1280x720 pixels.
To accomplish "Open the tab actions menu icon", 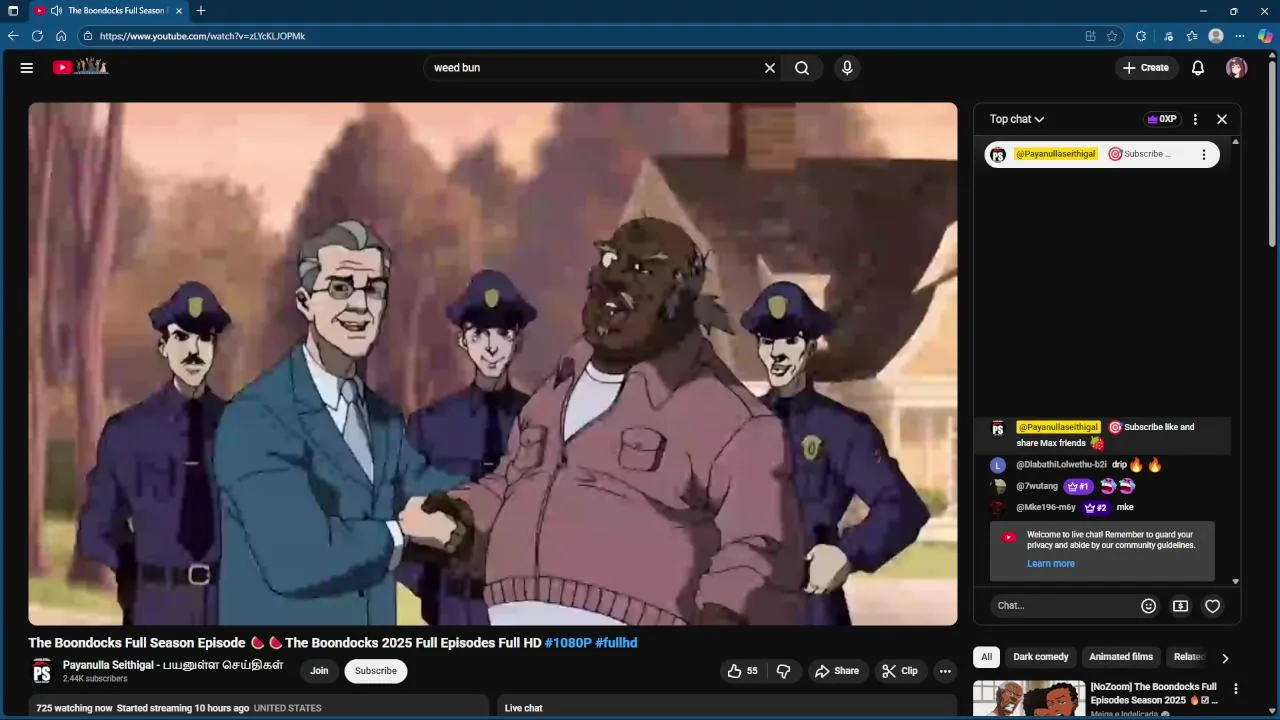I will tap(13, 11).
